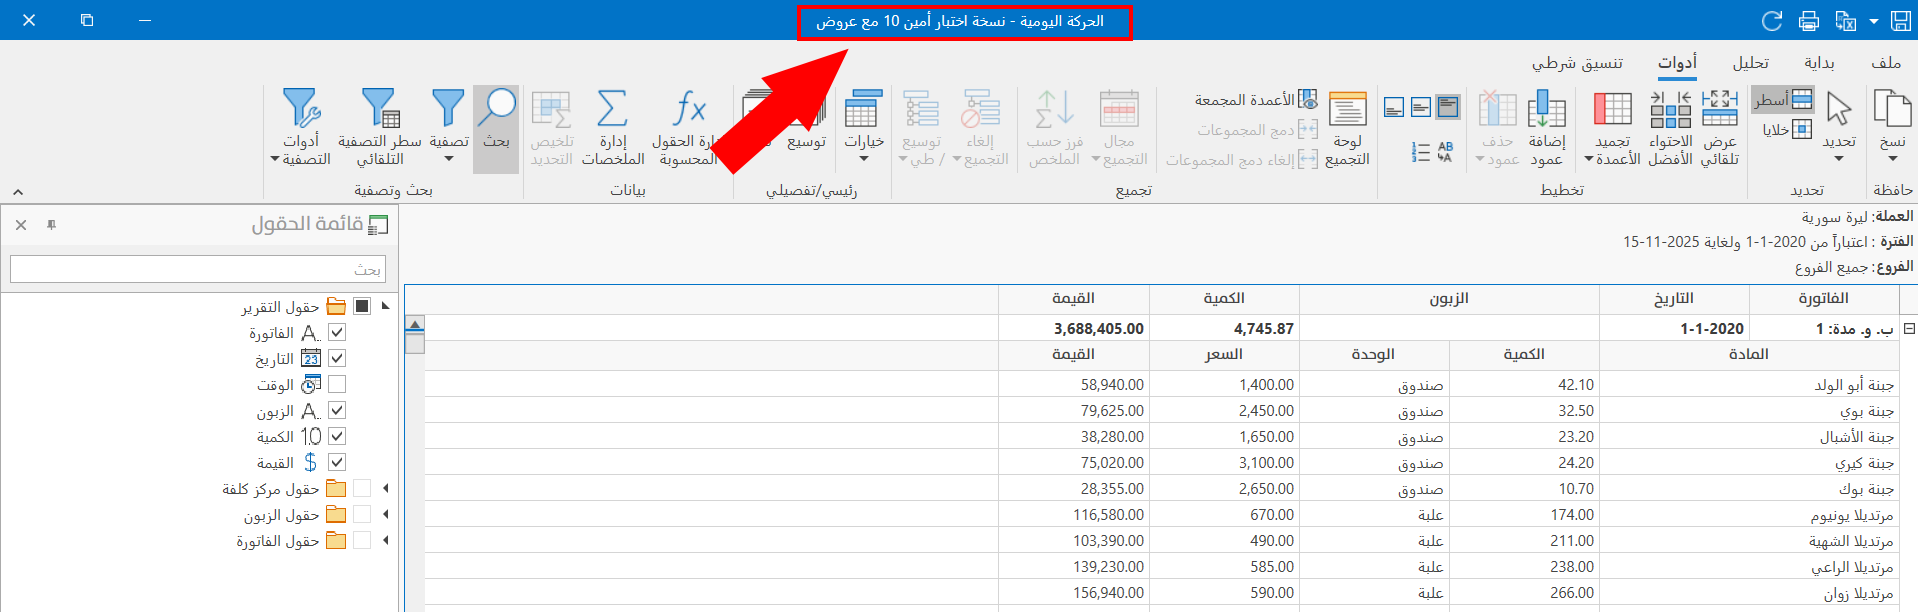Screen dimensions: 1918x612
Task: Uncheck the invoice (الفاتورة) field checkbox
Action: click(337, 332)
